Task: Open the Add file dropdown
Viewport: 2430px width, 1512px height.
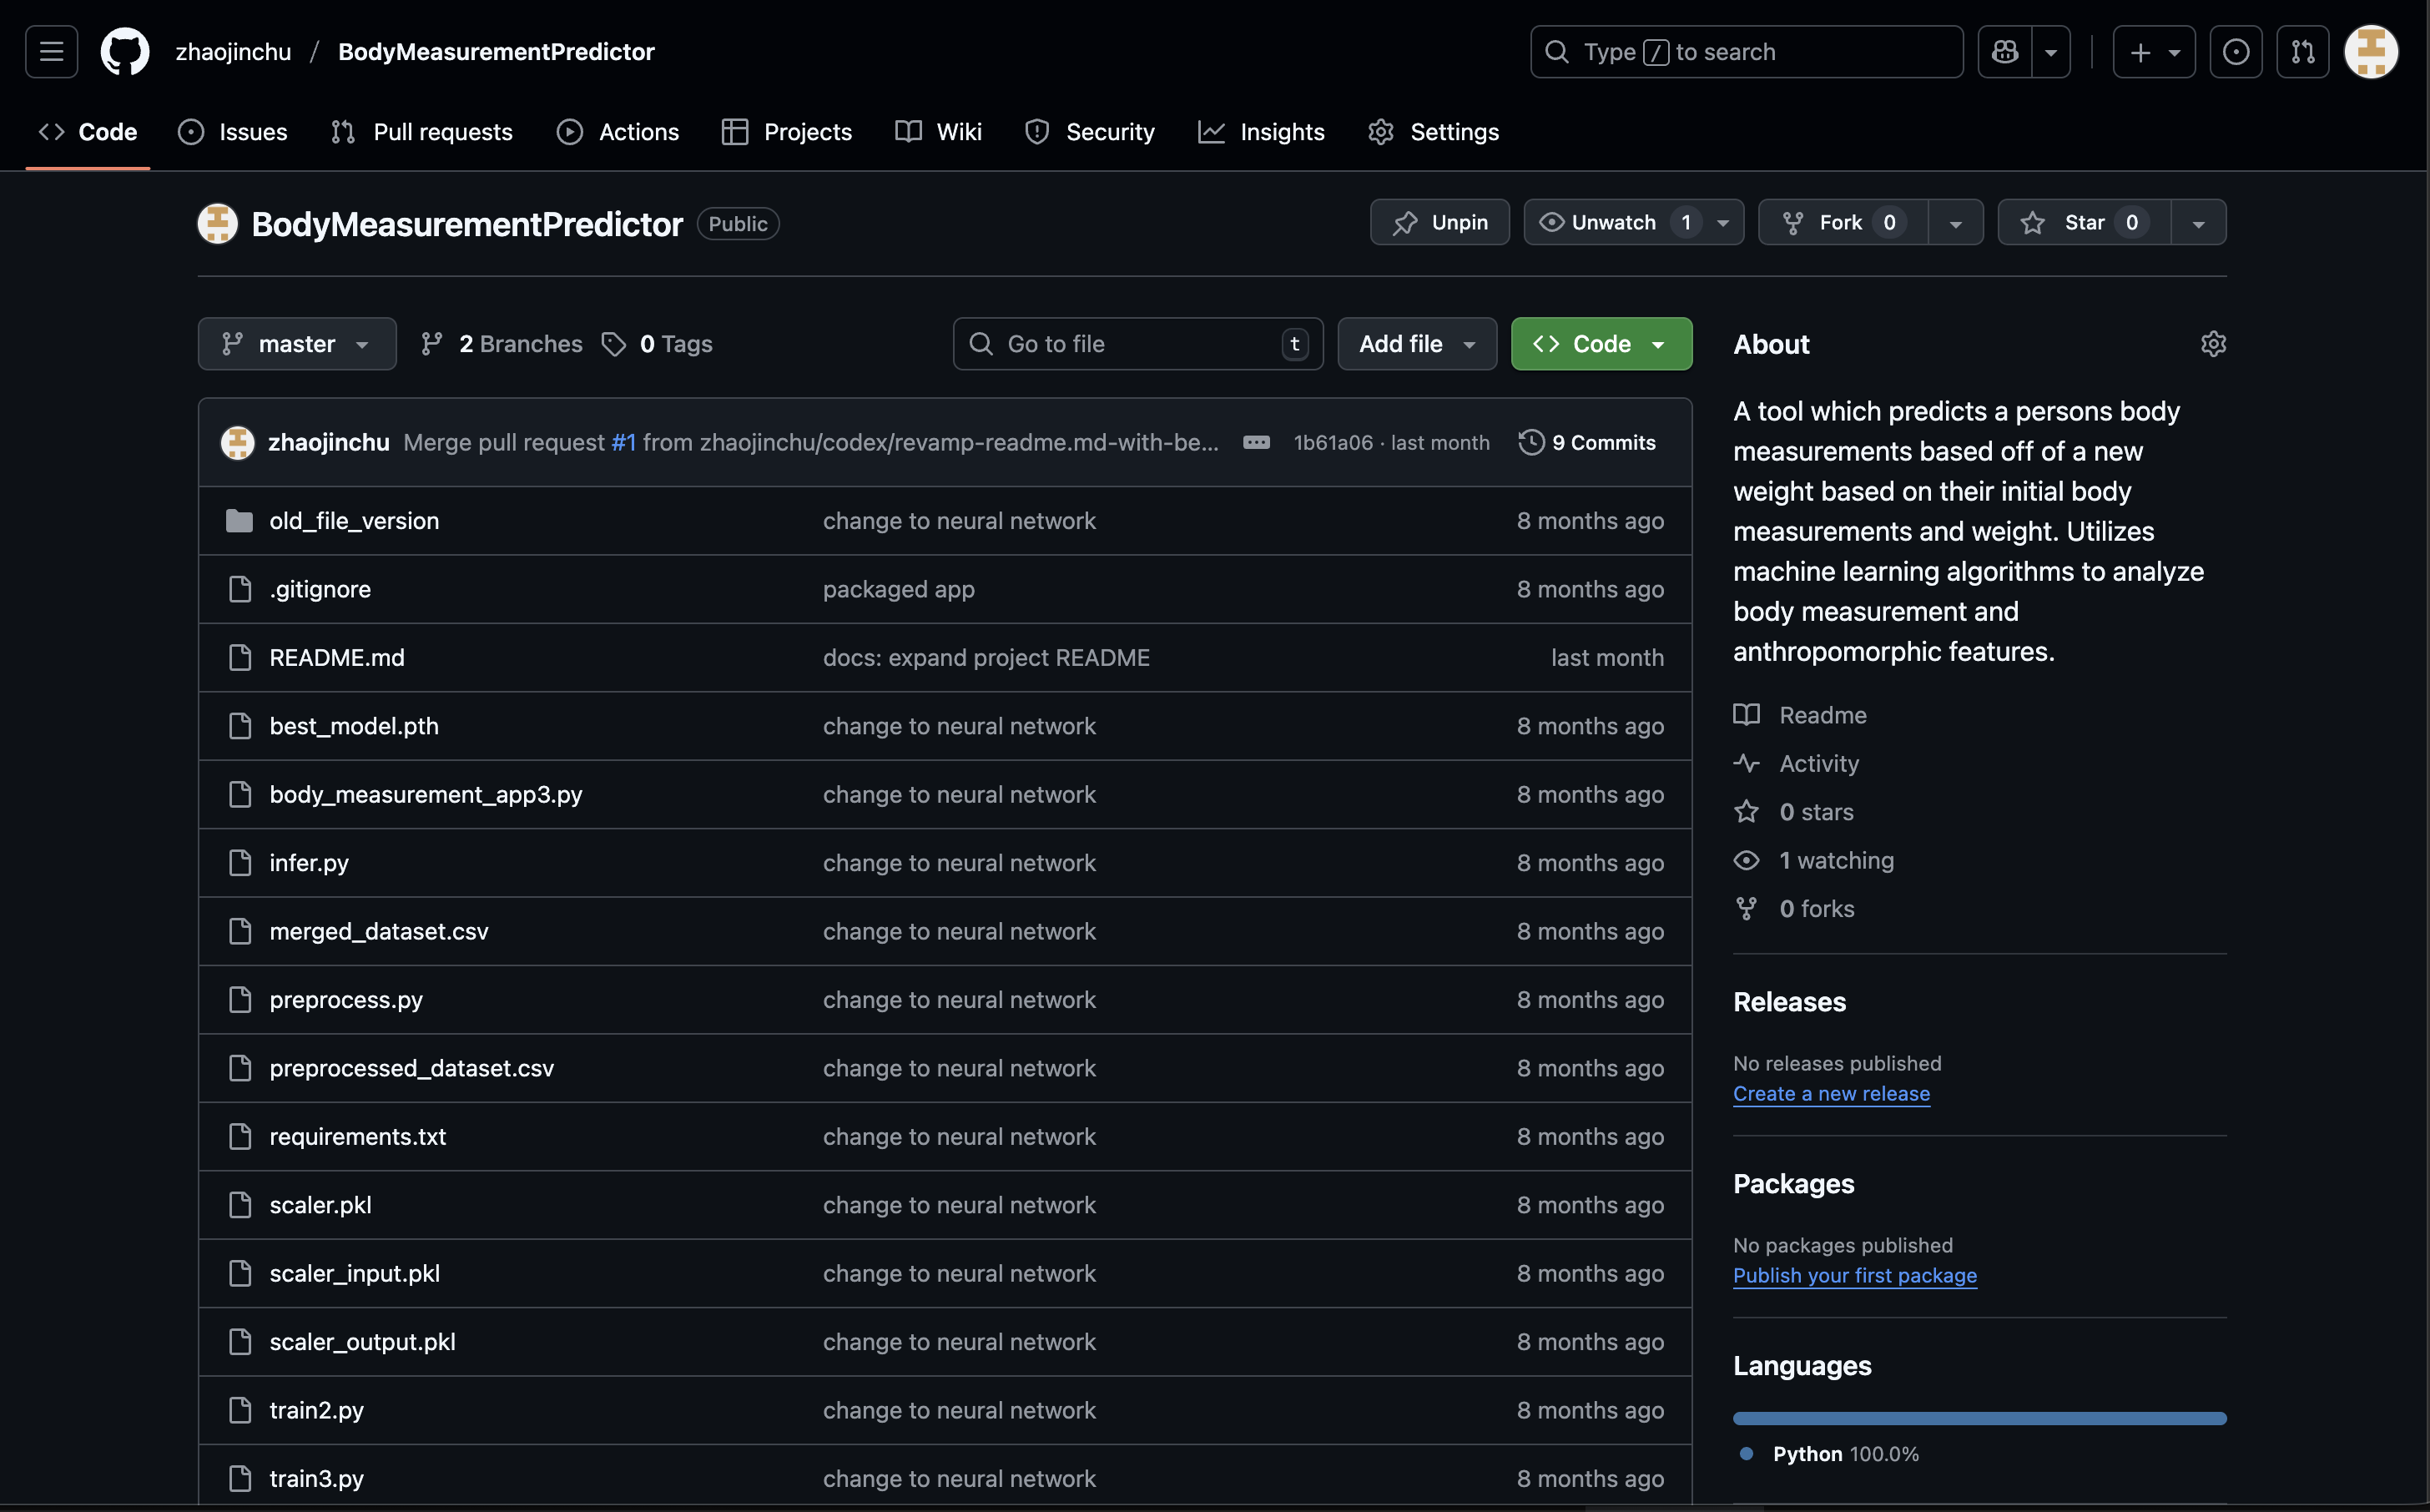Action: pos(1417,344)
